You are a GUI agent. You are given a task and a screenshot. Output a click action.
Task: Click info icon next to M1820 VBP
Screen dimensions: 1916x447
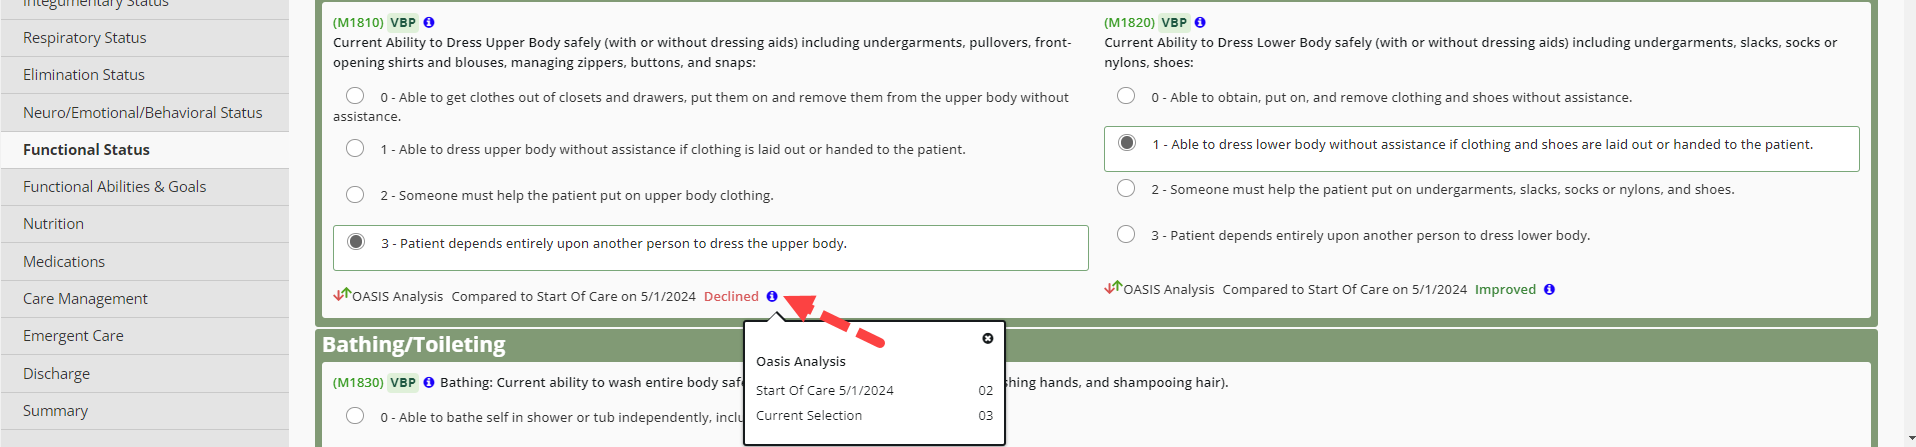tap(1200, 22)
